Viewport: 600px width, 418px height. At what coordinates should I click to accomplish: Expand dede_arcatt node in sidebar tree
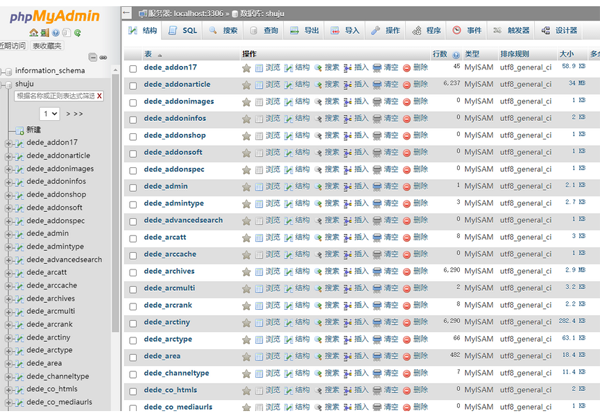8,273
